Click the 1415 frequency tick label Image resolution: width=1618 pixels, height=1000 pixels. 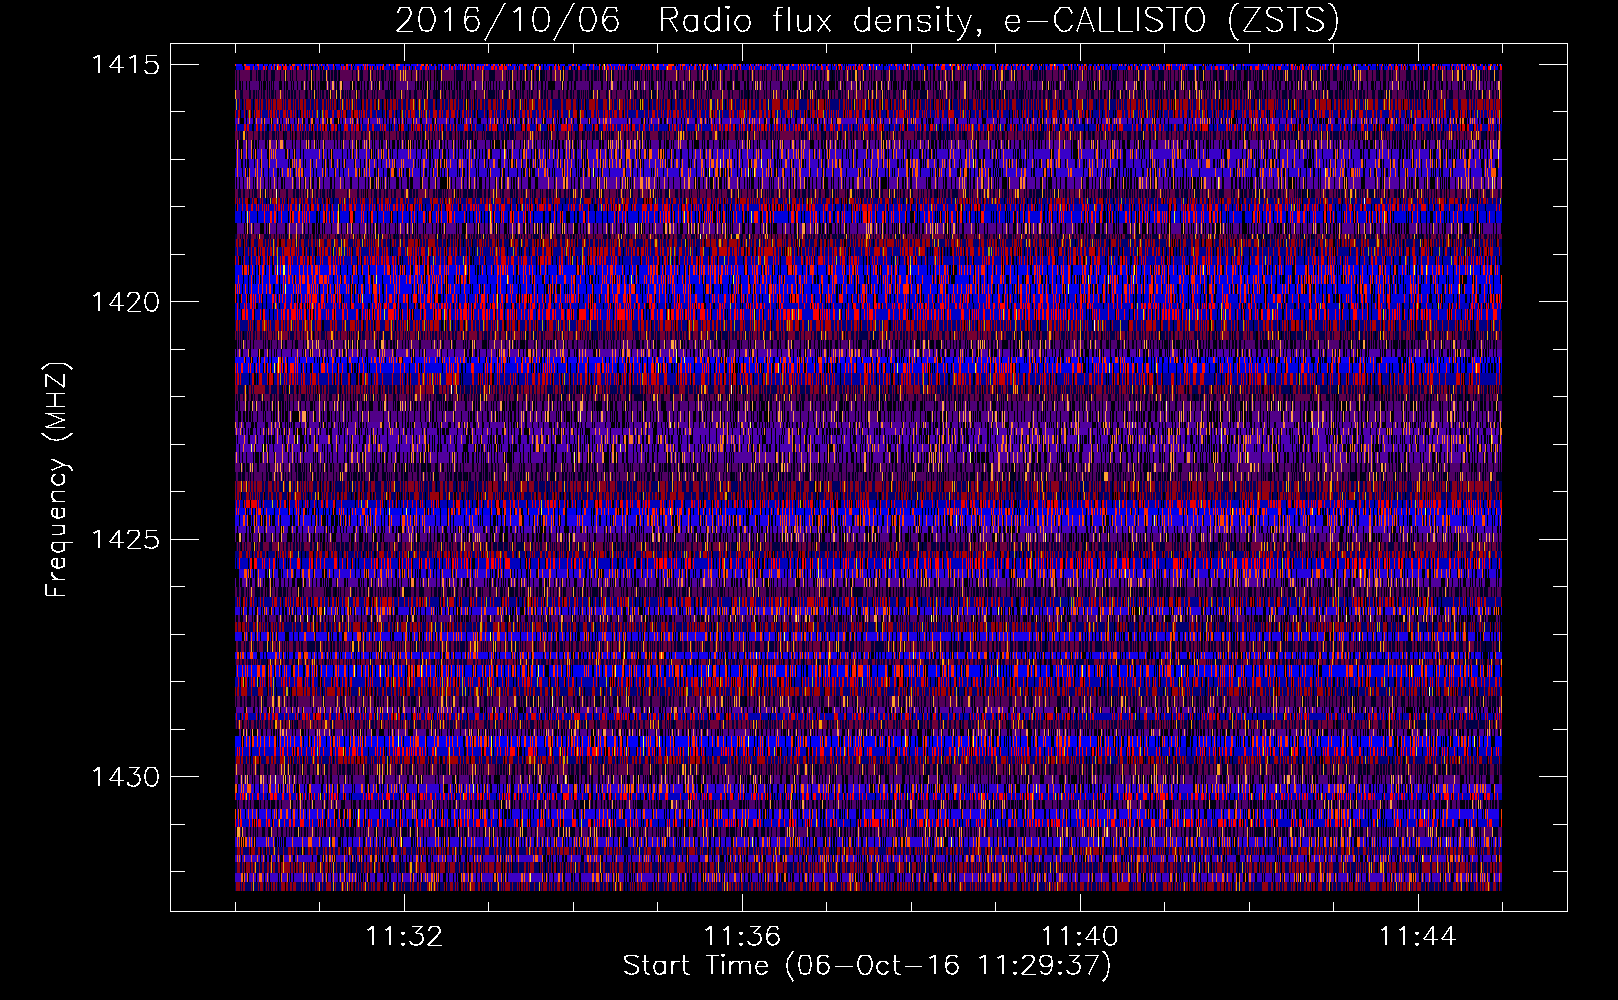coord(126,65)
